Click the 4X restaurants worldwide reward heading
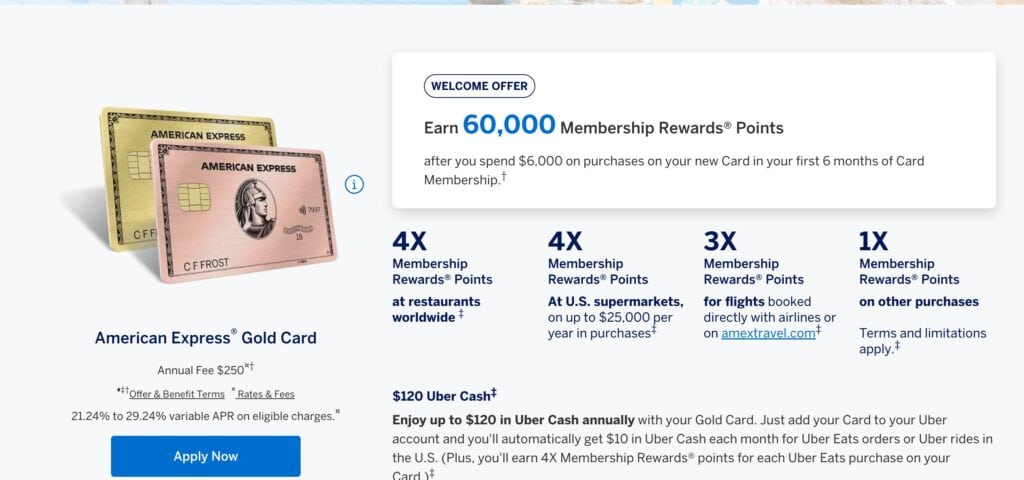 point(410,241)
